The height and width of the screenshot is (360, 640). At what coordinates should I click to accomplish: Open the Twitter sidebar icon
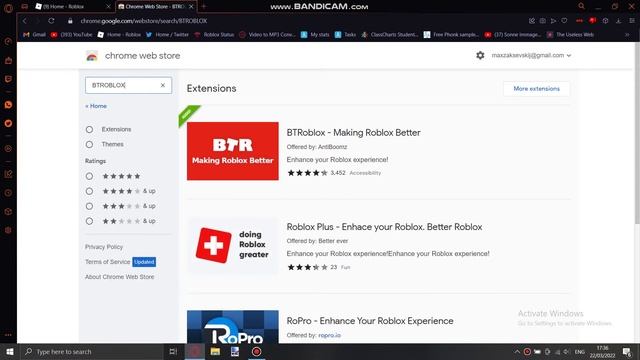[8, 123]
